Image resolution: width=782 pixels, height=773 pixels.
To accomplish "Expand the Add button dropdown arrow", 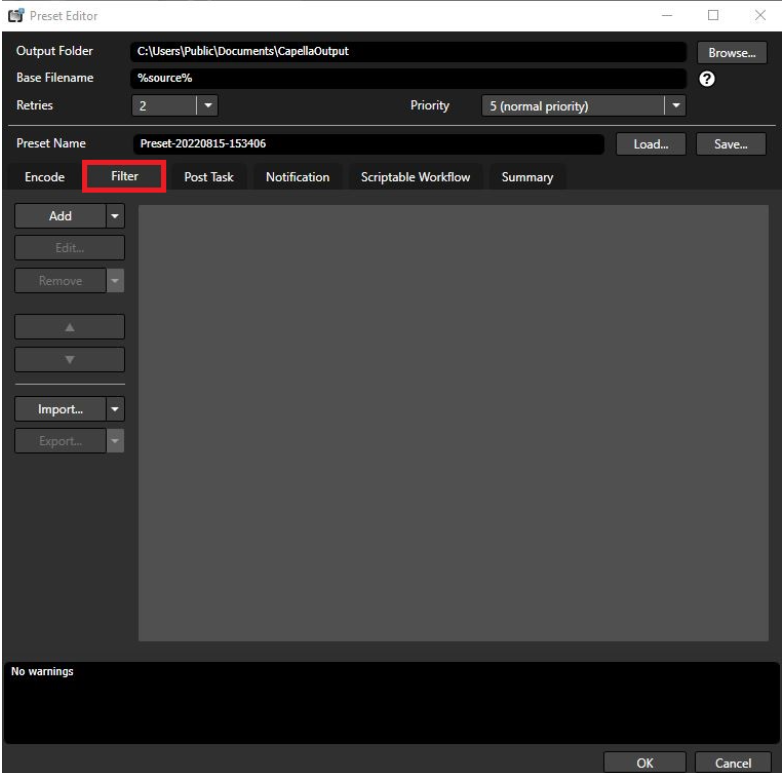I will (115, 216).
